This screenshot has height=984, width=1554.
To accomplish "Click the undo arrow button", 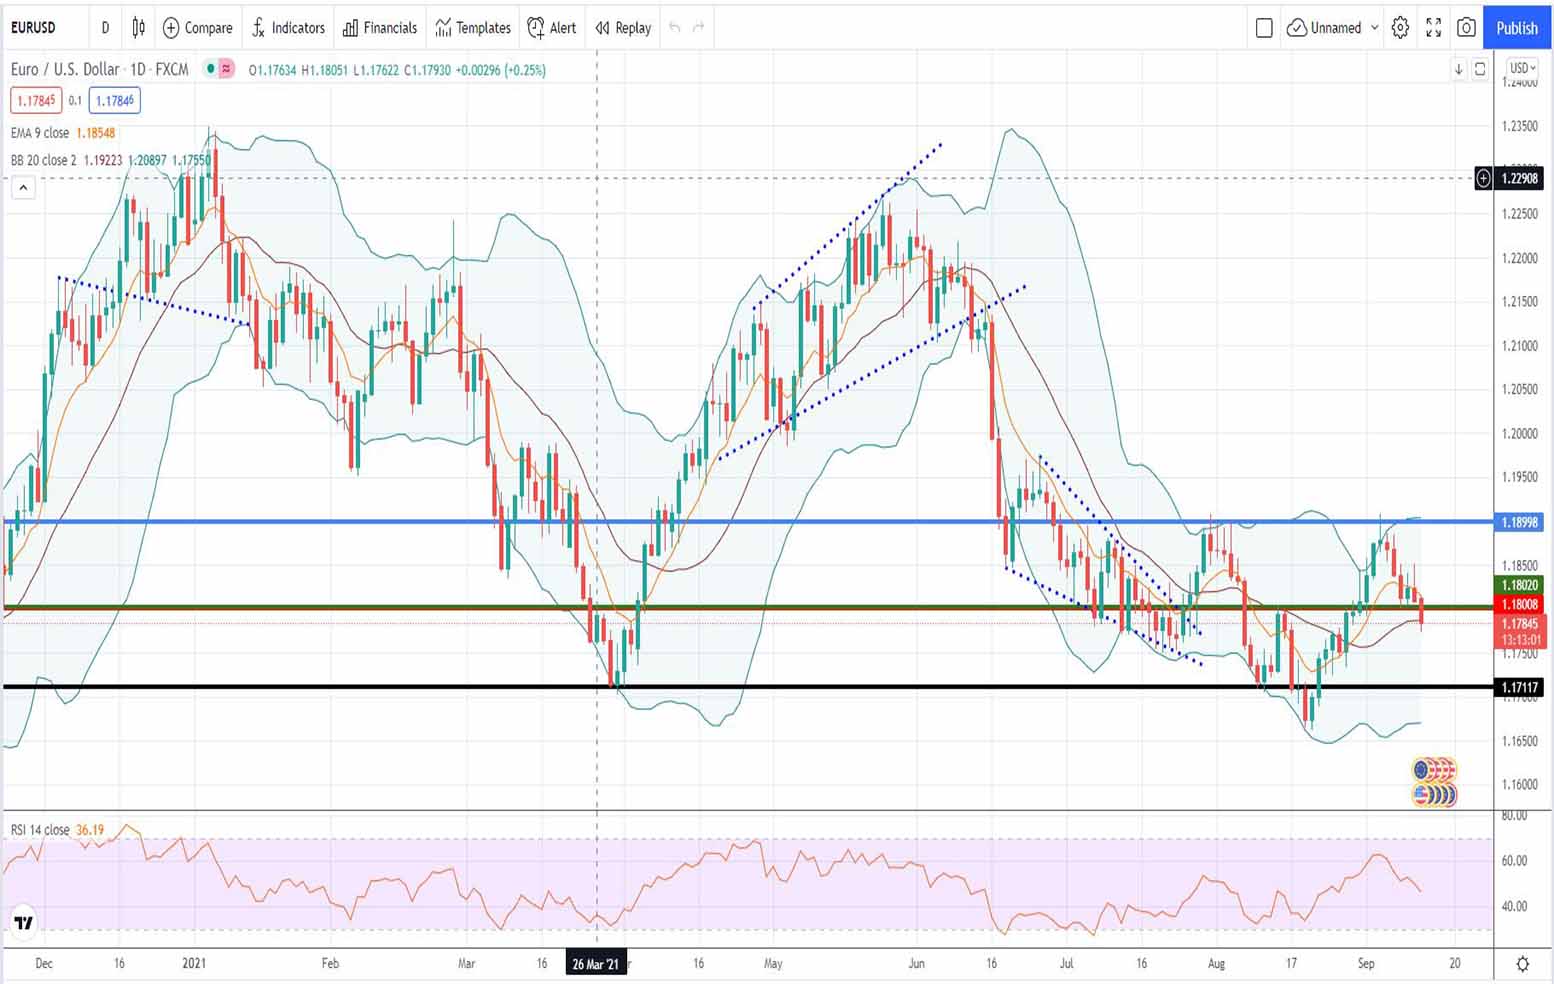I will pyautogui.click(x=672, y=28).
